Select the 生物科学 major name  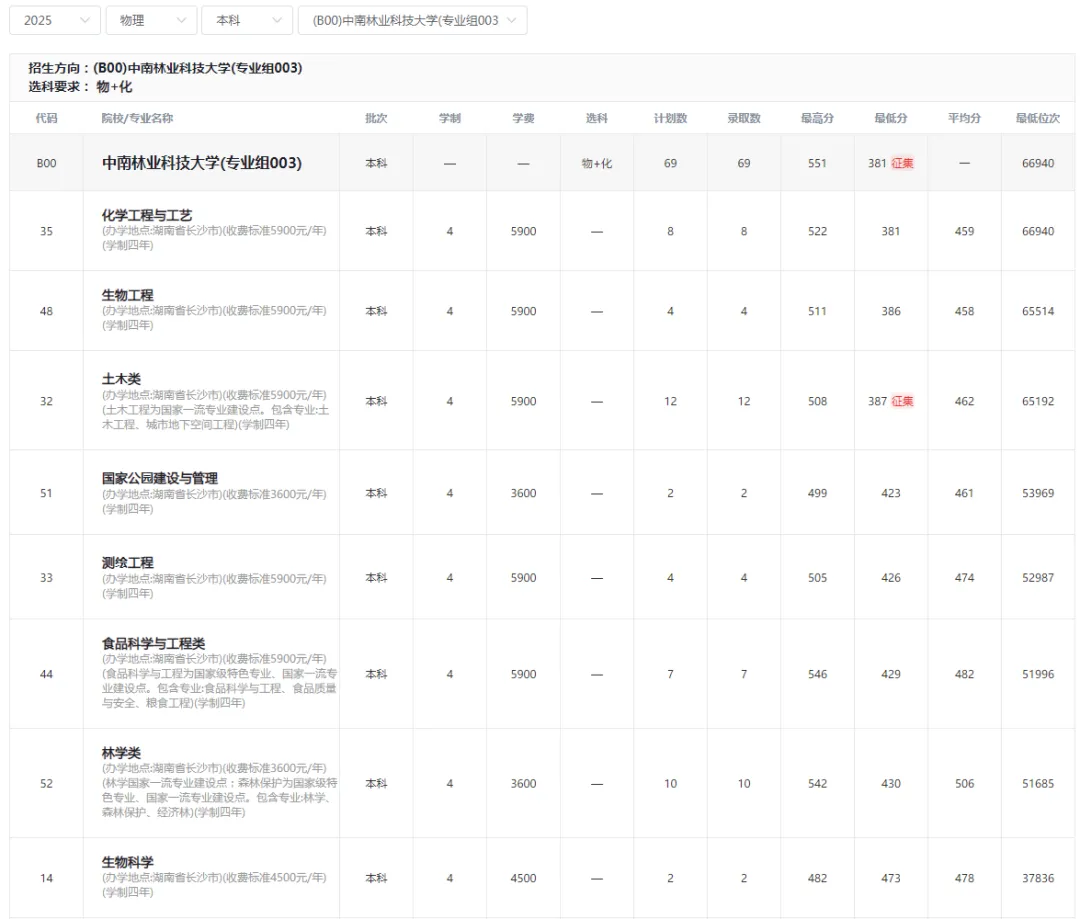coord(127,862)
